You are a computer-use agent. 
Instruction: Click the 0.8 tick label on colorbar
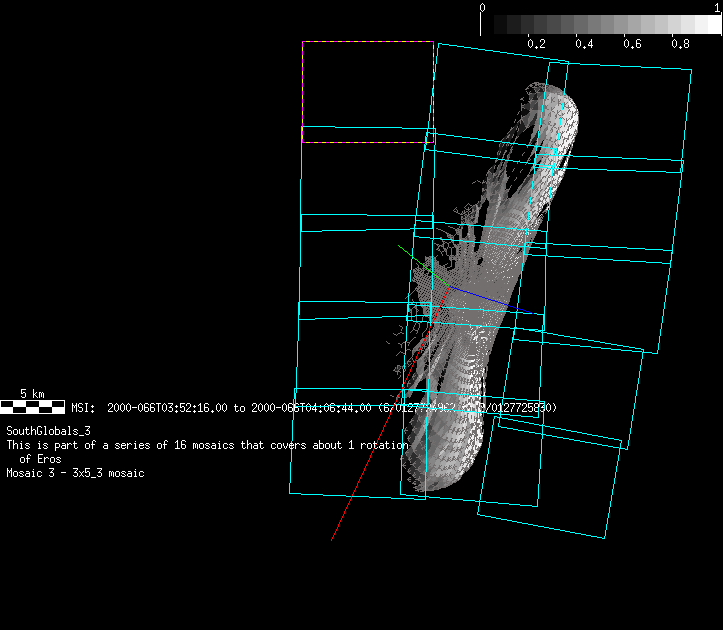pos(680,45)
